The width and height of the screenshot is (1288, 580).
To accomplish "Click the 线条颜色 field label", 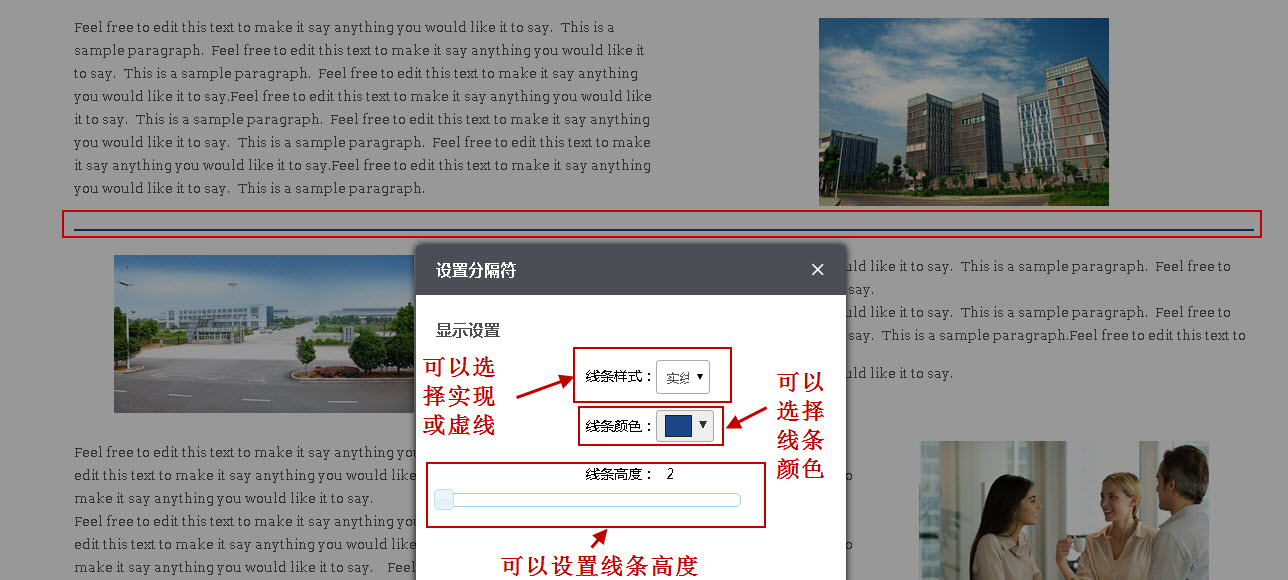I will pos(614,426).
